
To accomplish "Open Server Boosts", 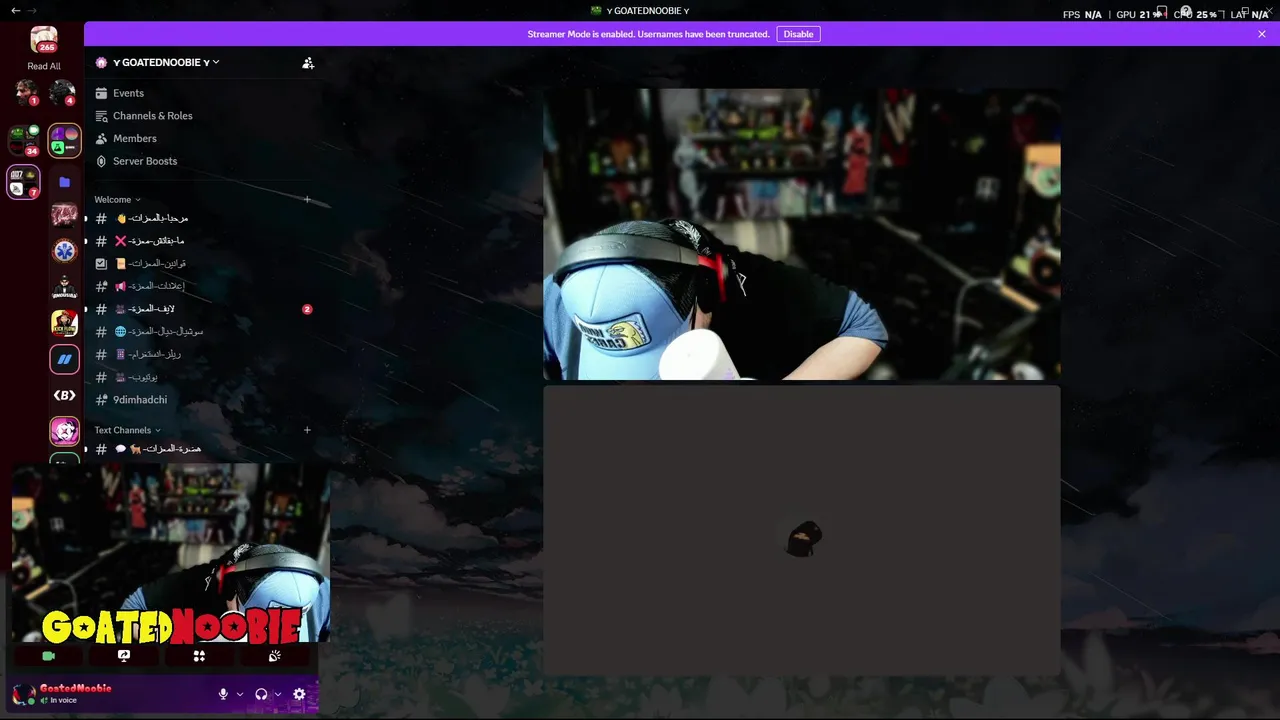I will pyautogui.click(x=144, y=161).
